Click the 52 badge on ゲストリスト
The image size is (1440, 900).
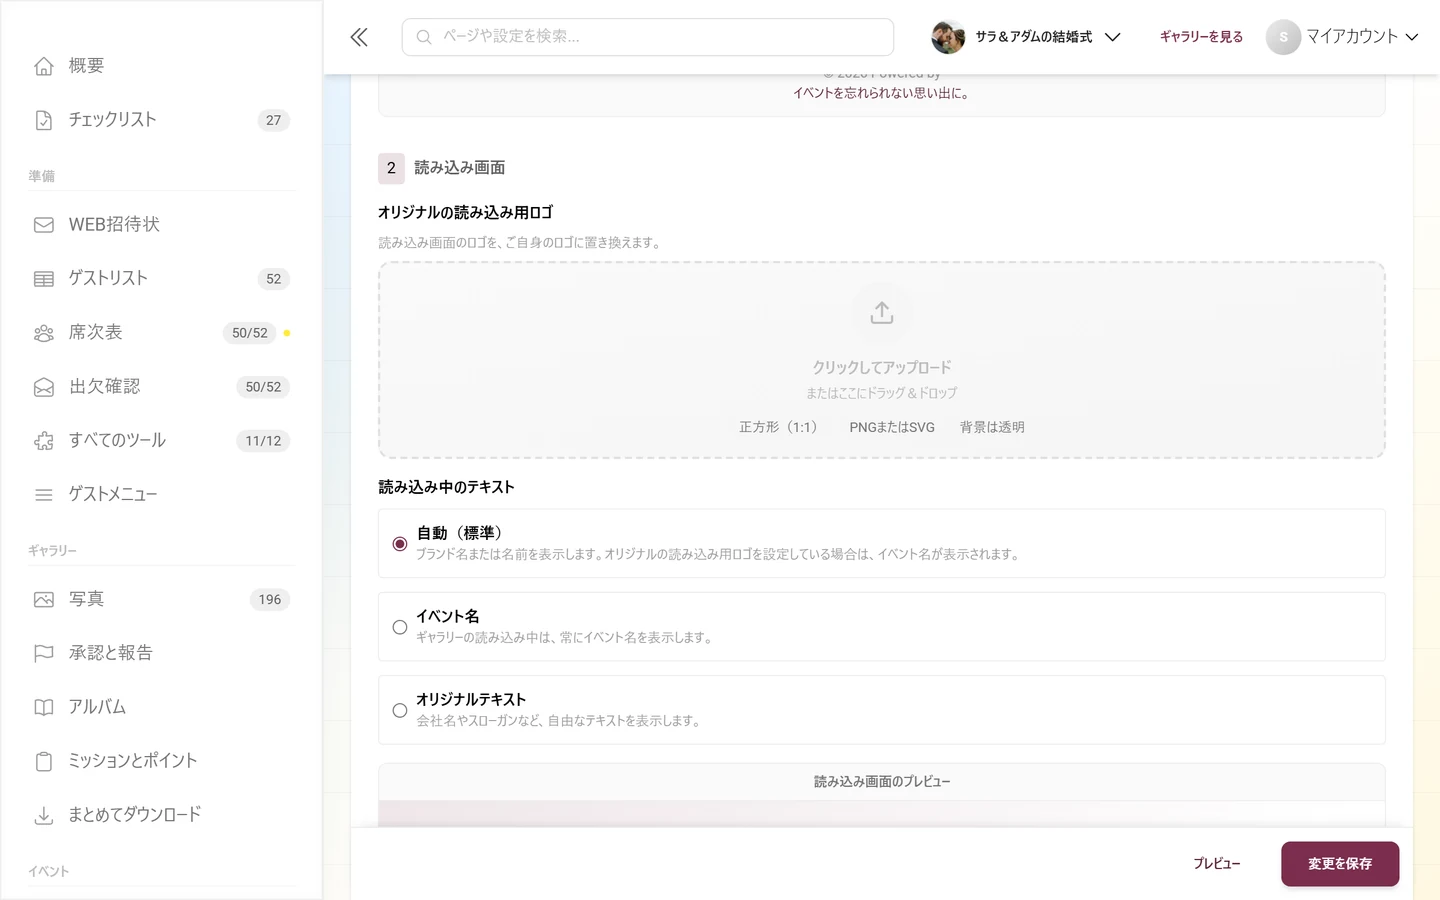(x=274, y=279)
